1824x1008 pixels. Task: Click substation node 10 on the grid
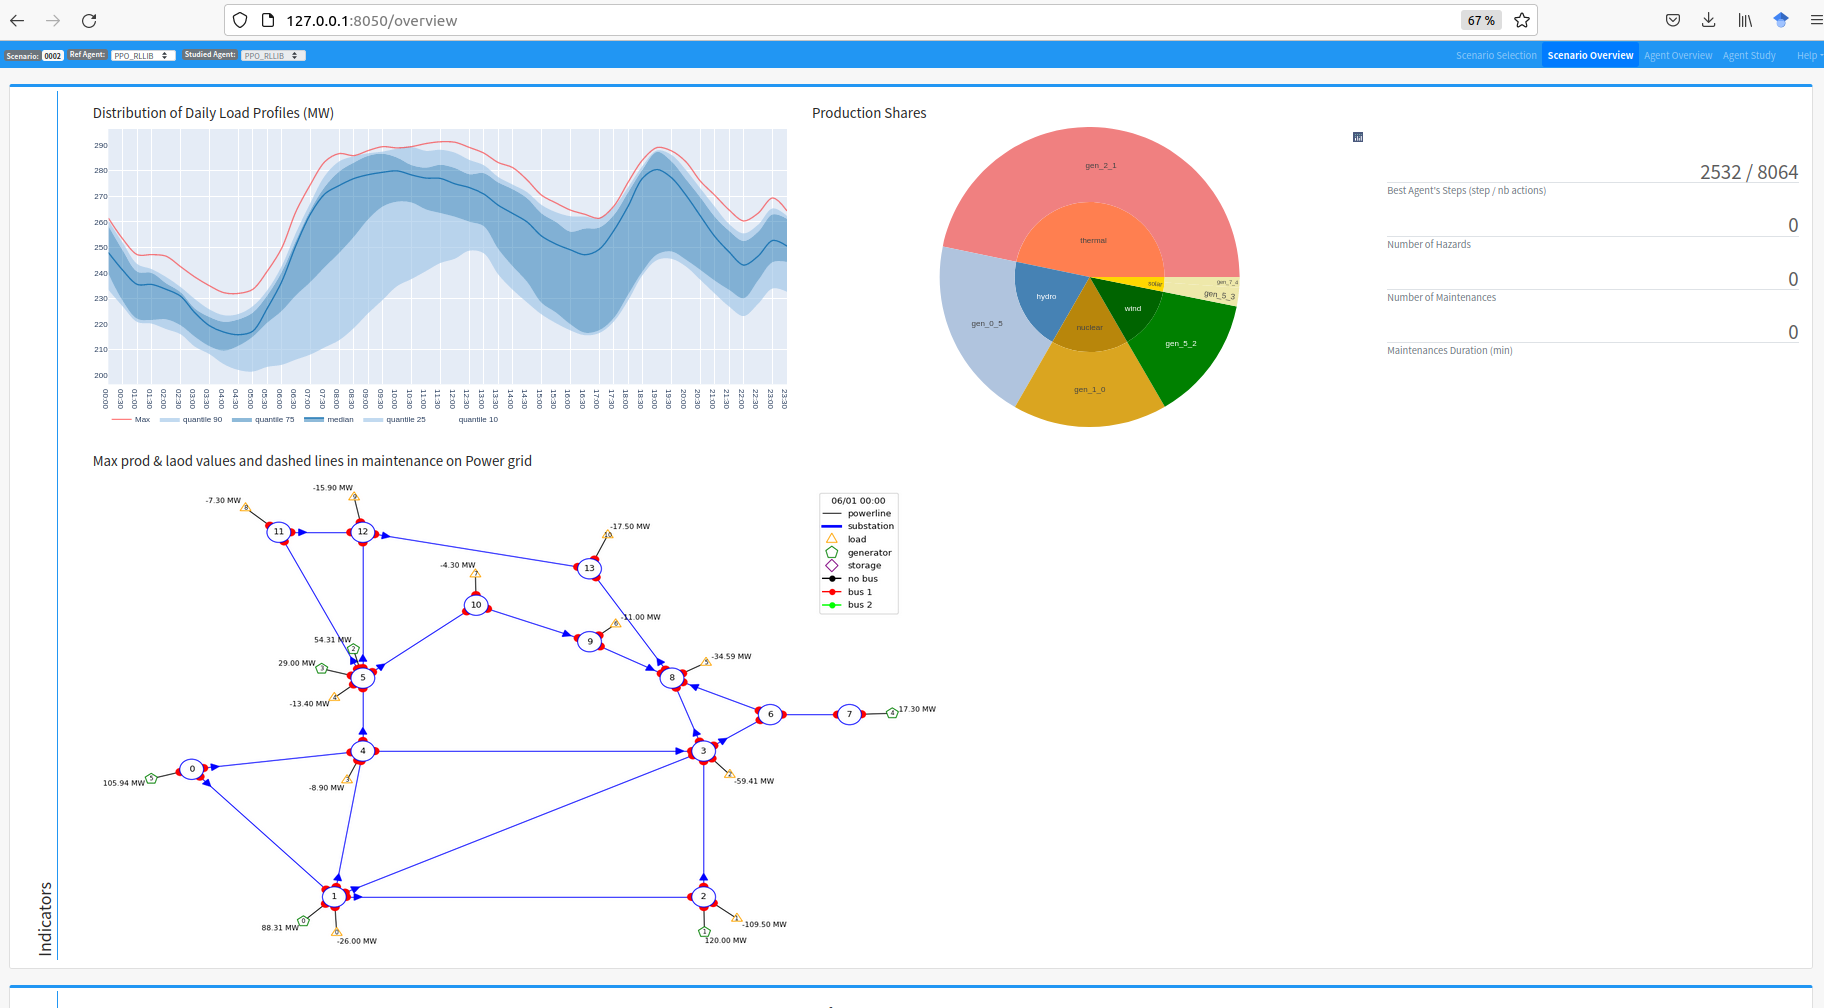coord(476,605)
